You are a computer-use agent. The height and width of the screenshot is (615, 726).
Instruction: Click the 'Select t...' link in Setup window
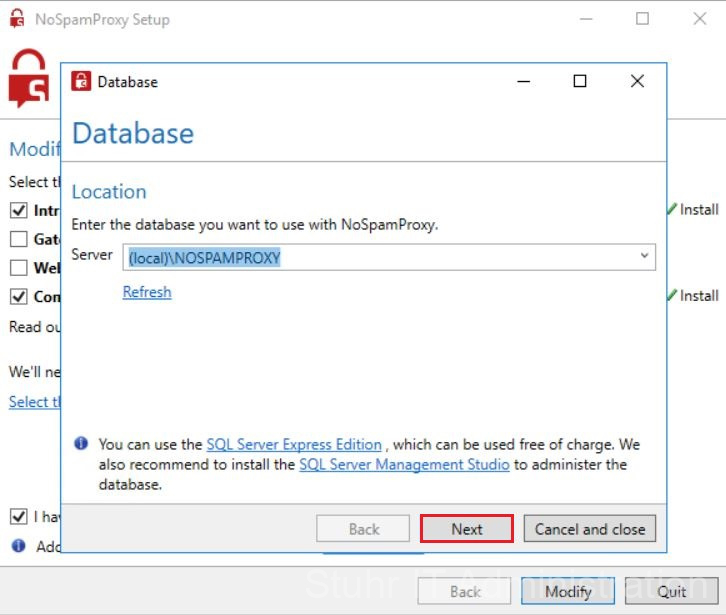pyautogui.click(x=35, y=402)
